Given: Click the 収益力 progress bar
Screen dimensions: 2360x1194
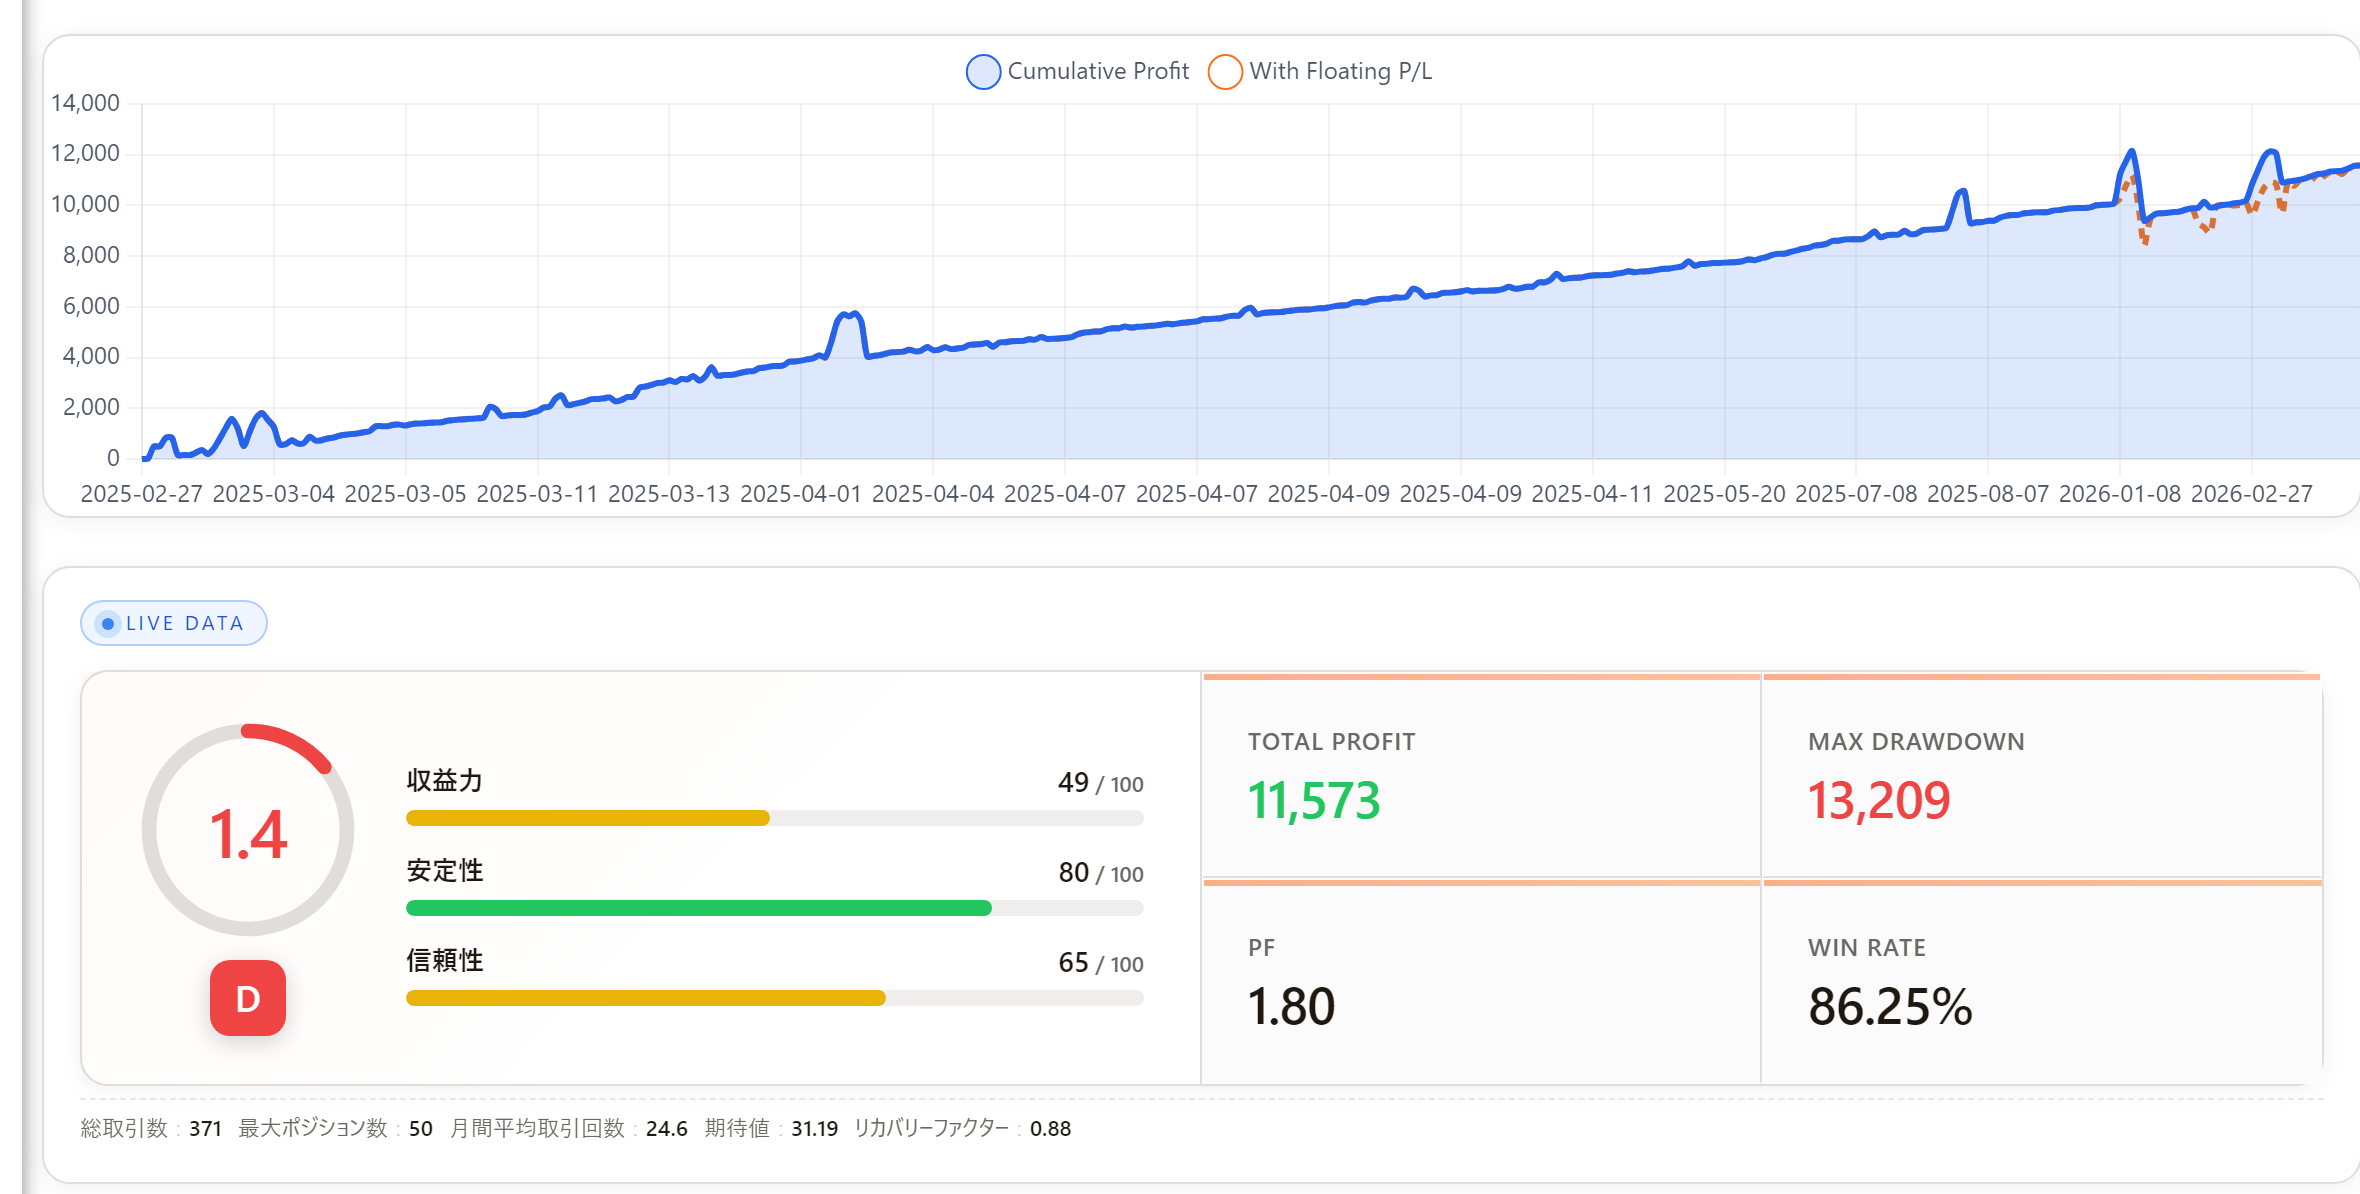Looking at the screenshot, I should [x=774, y=818].
